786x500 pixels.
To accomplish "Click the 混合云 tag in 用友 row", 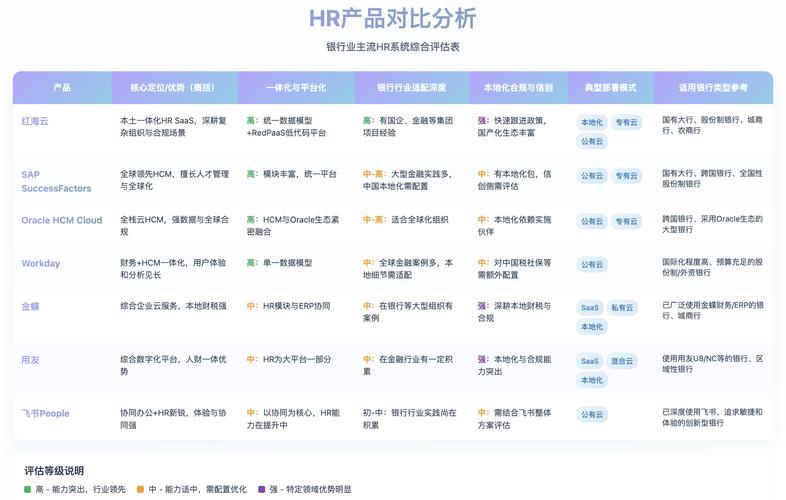I will (x=622, y=361).
